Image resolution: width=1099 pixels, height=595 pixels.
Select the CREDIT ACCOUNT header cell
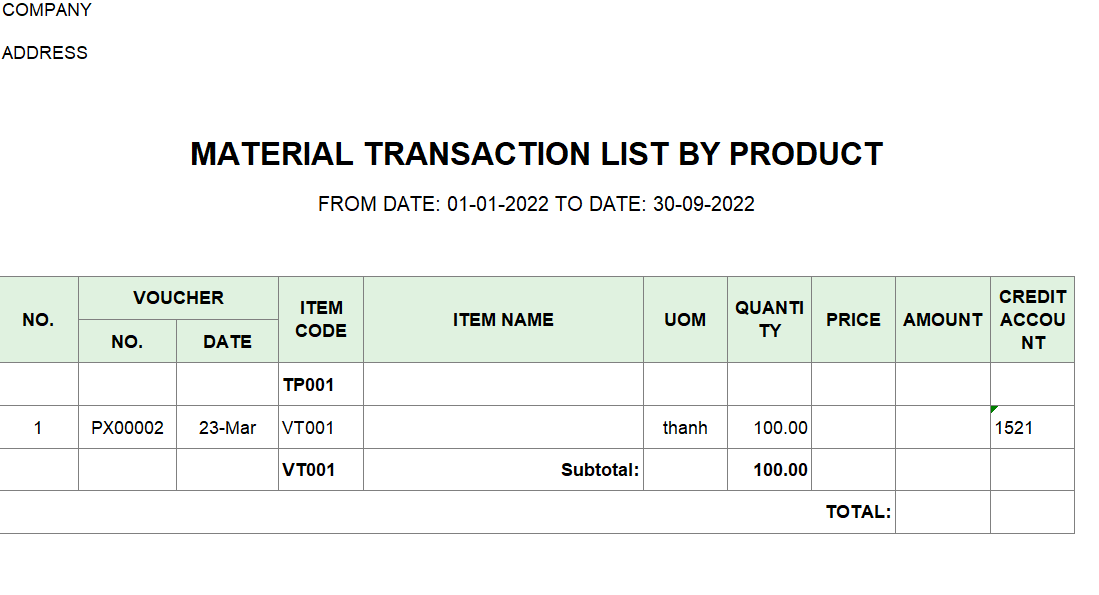pyautogui.click(x=1032, y=320)
